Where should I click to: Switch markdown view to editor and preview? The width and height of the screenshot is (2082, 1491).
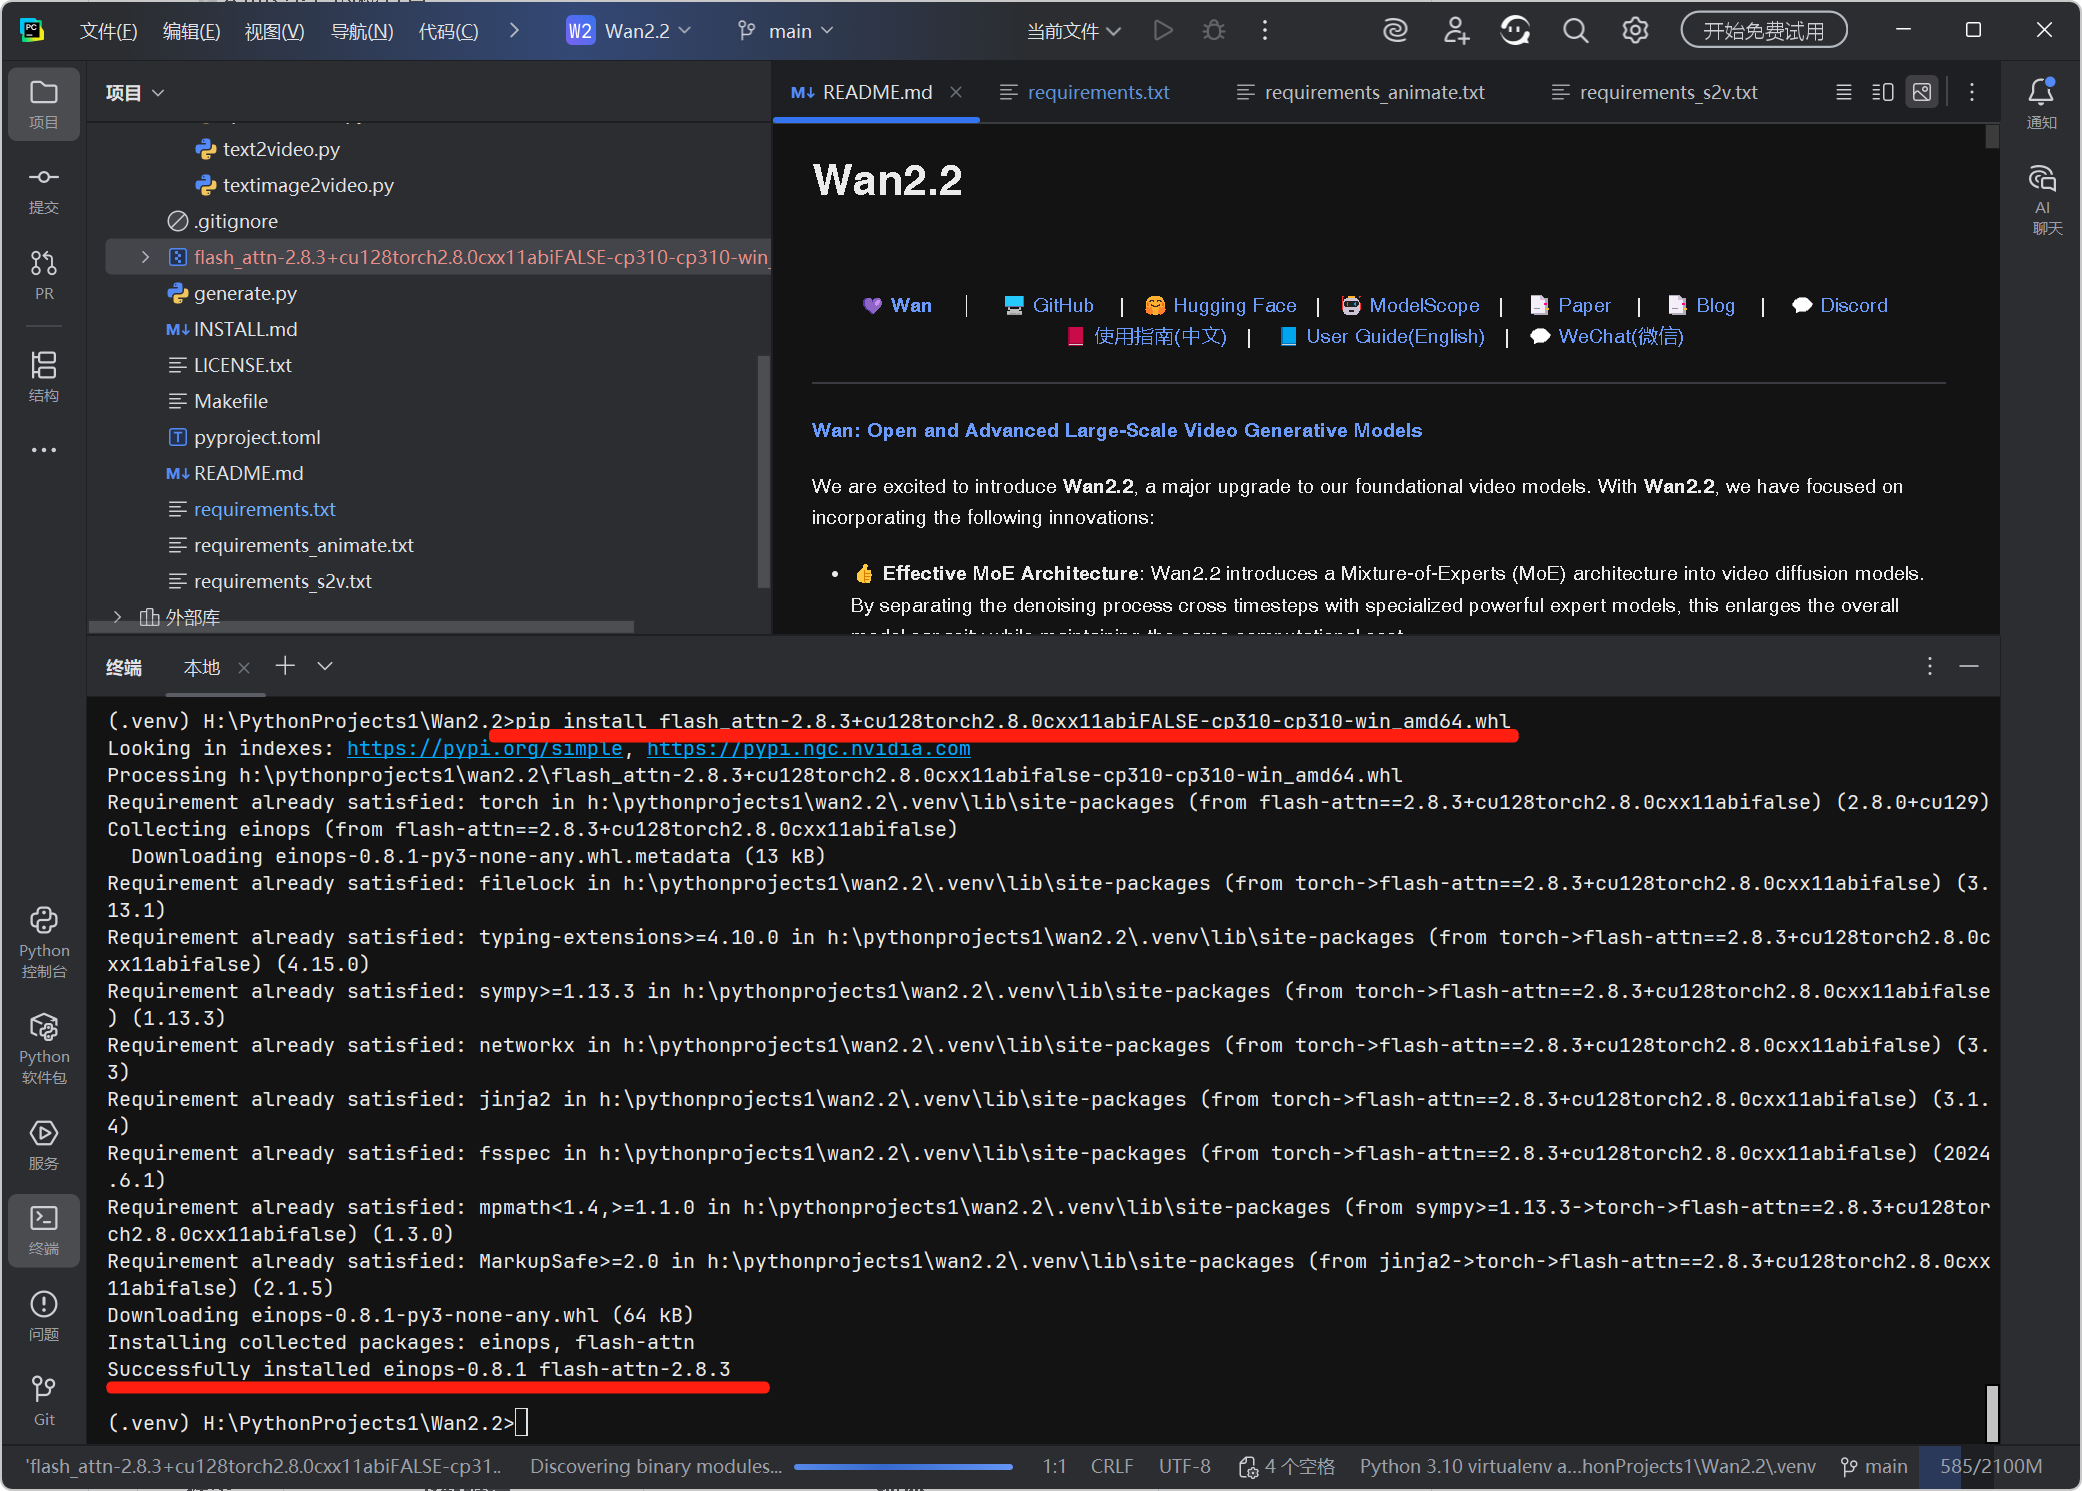click(1882, 92)
